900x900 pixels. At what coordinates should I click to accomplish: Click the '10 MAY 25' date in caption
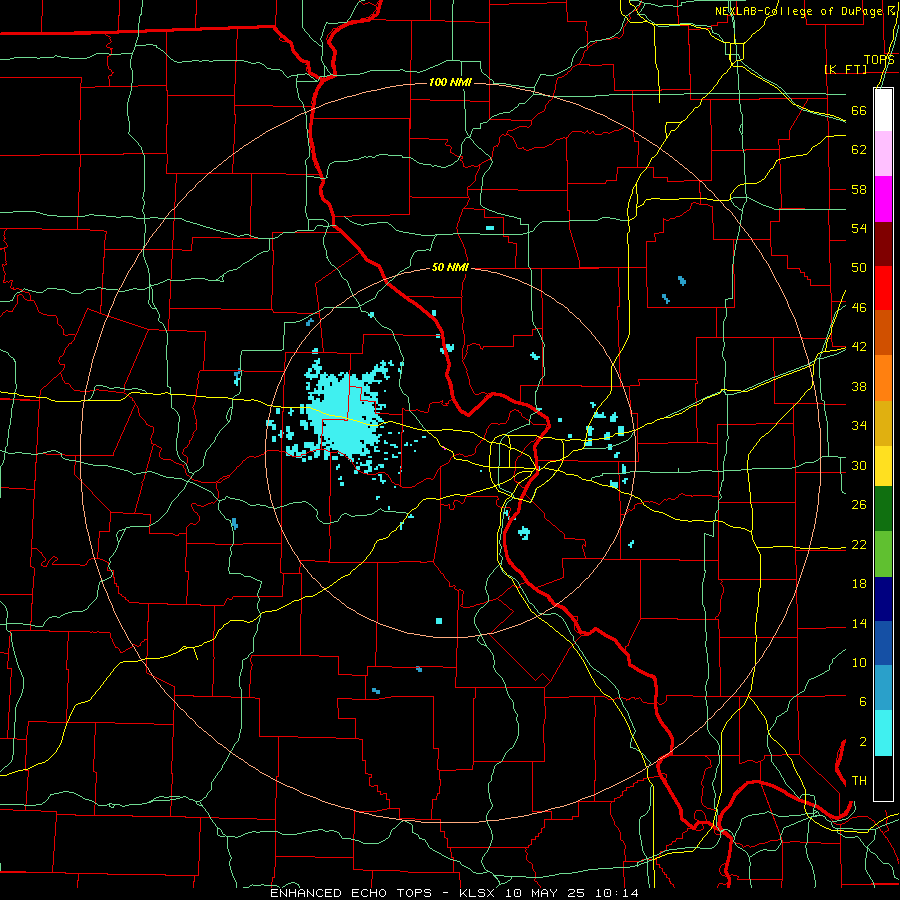544,893
